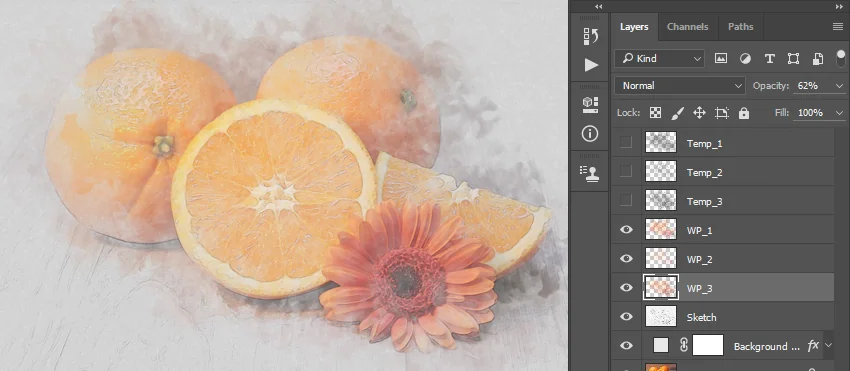Collapse icon dock with left double-arrow
The height and width of the screenshot is (371, 850).
click(598, 7)
